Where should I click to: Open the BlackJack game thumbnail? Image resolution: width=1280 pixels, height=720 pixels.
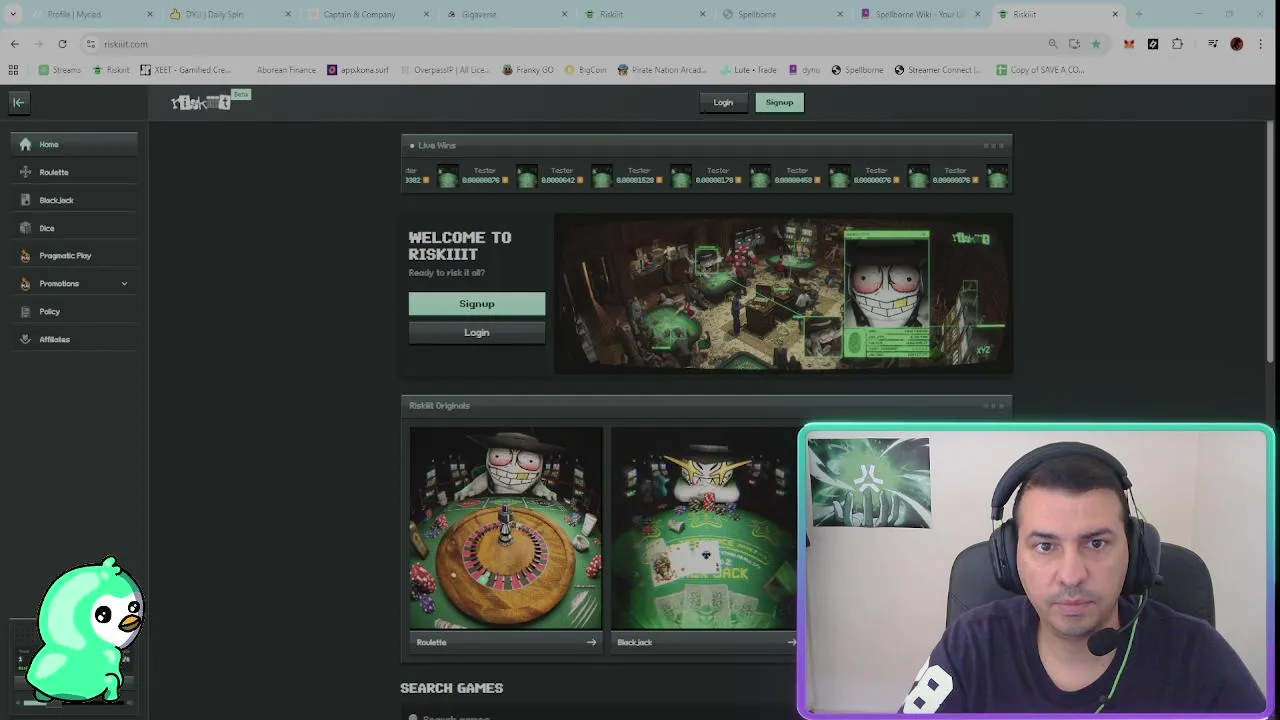(x=704, y=529)
